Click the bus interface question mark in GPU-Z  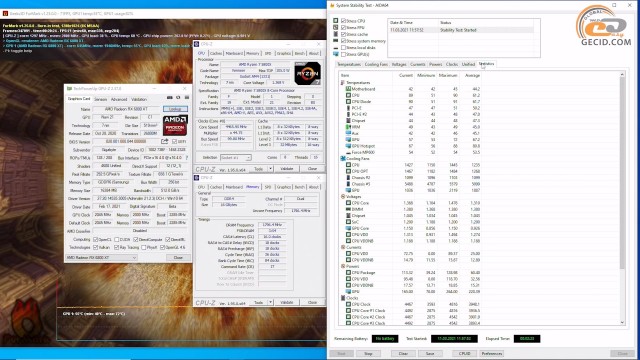tap(187, 158)
